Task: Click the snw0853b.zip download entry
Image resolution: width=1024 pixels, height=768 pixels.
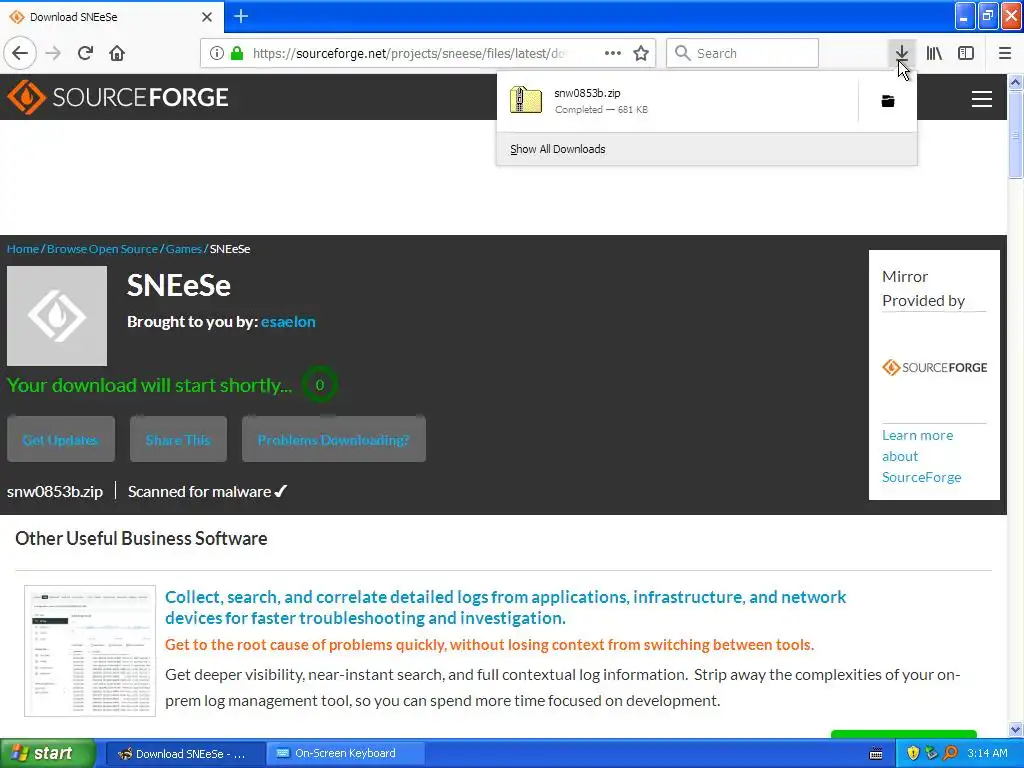Action: point(677,101)
